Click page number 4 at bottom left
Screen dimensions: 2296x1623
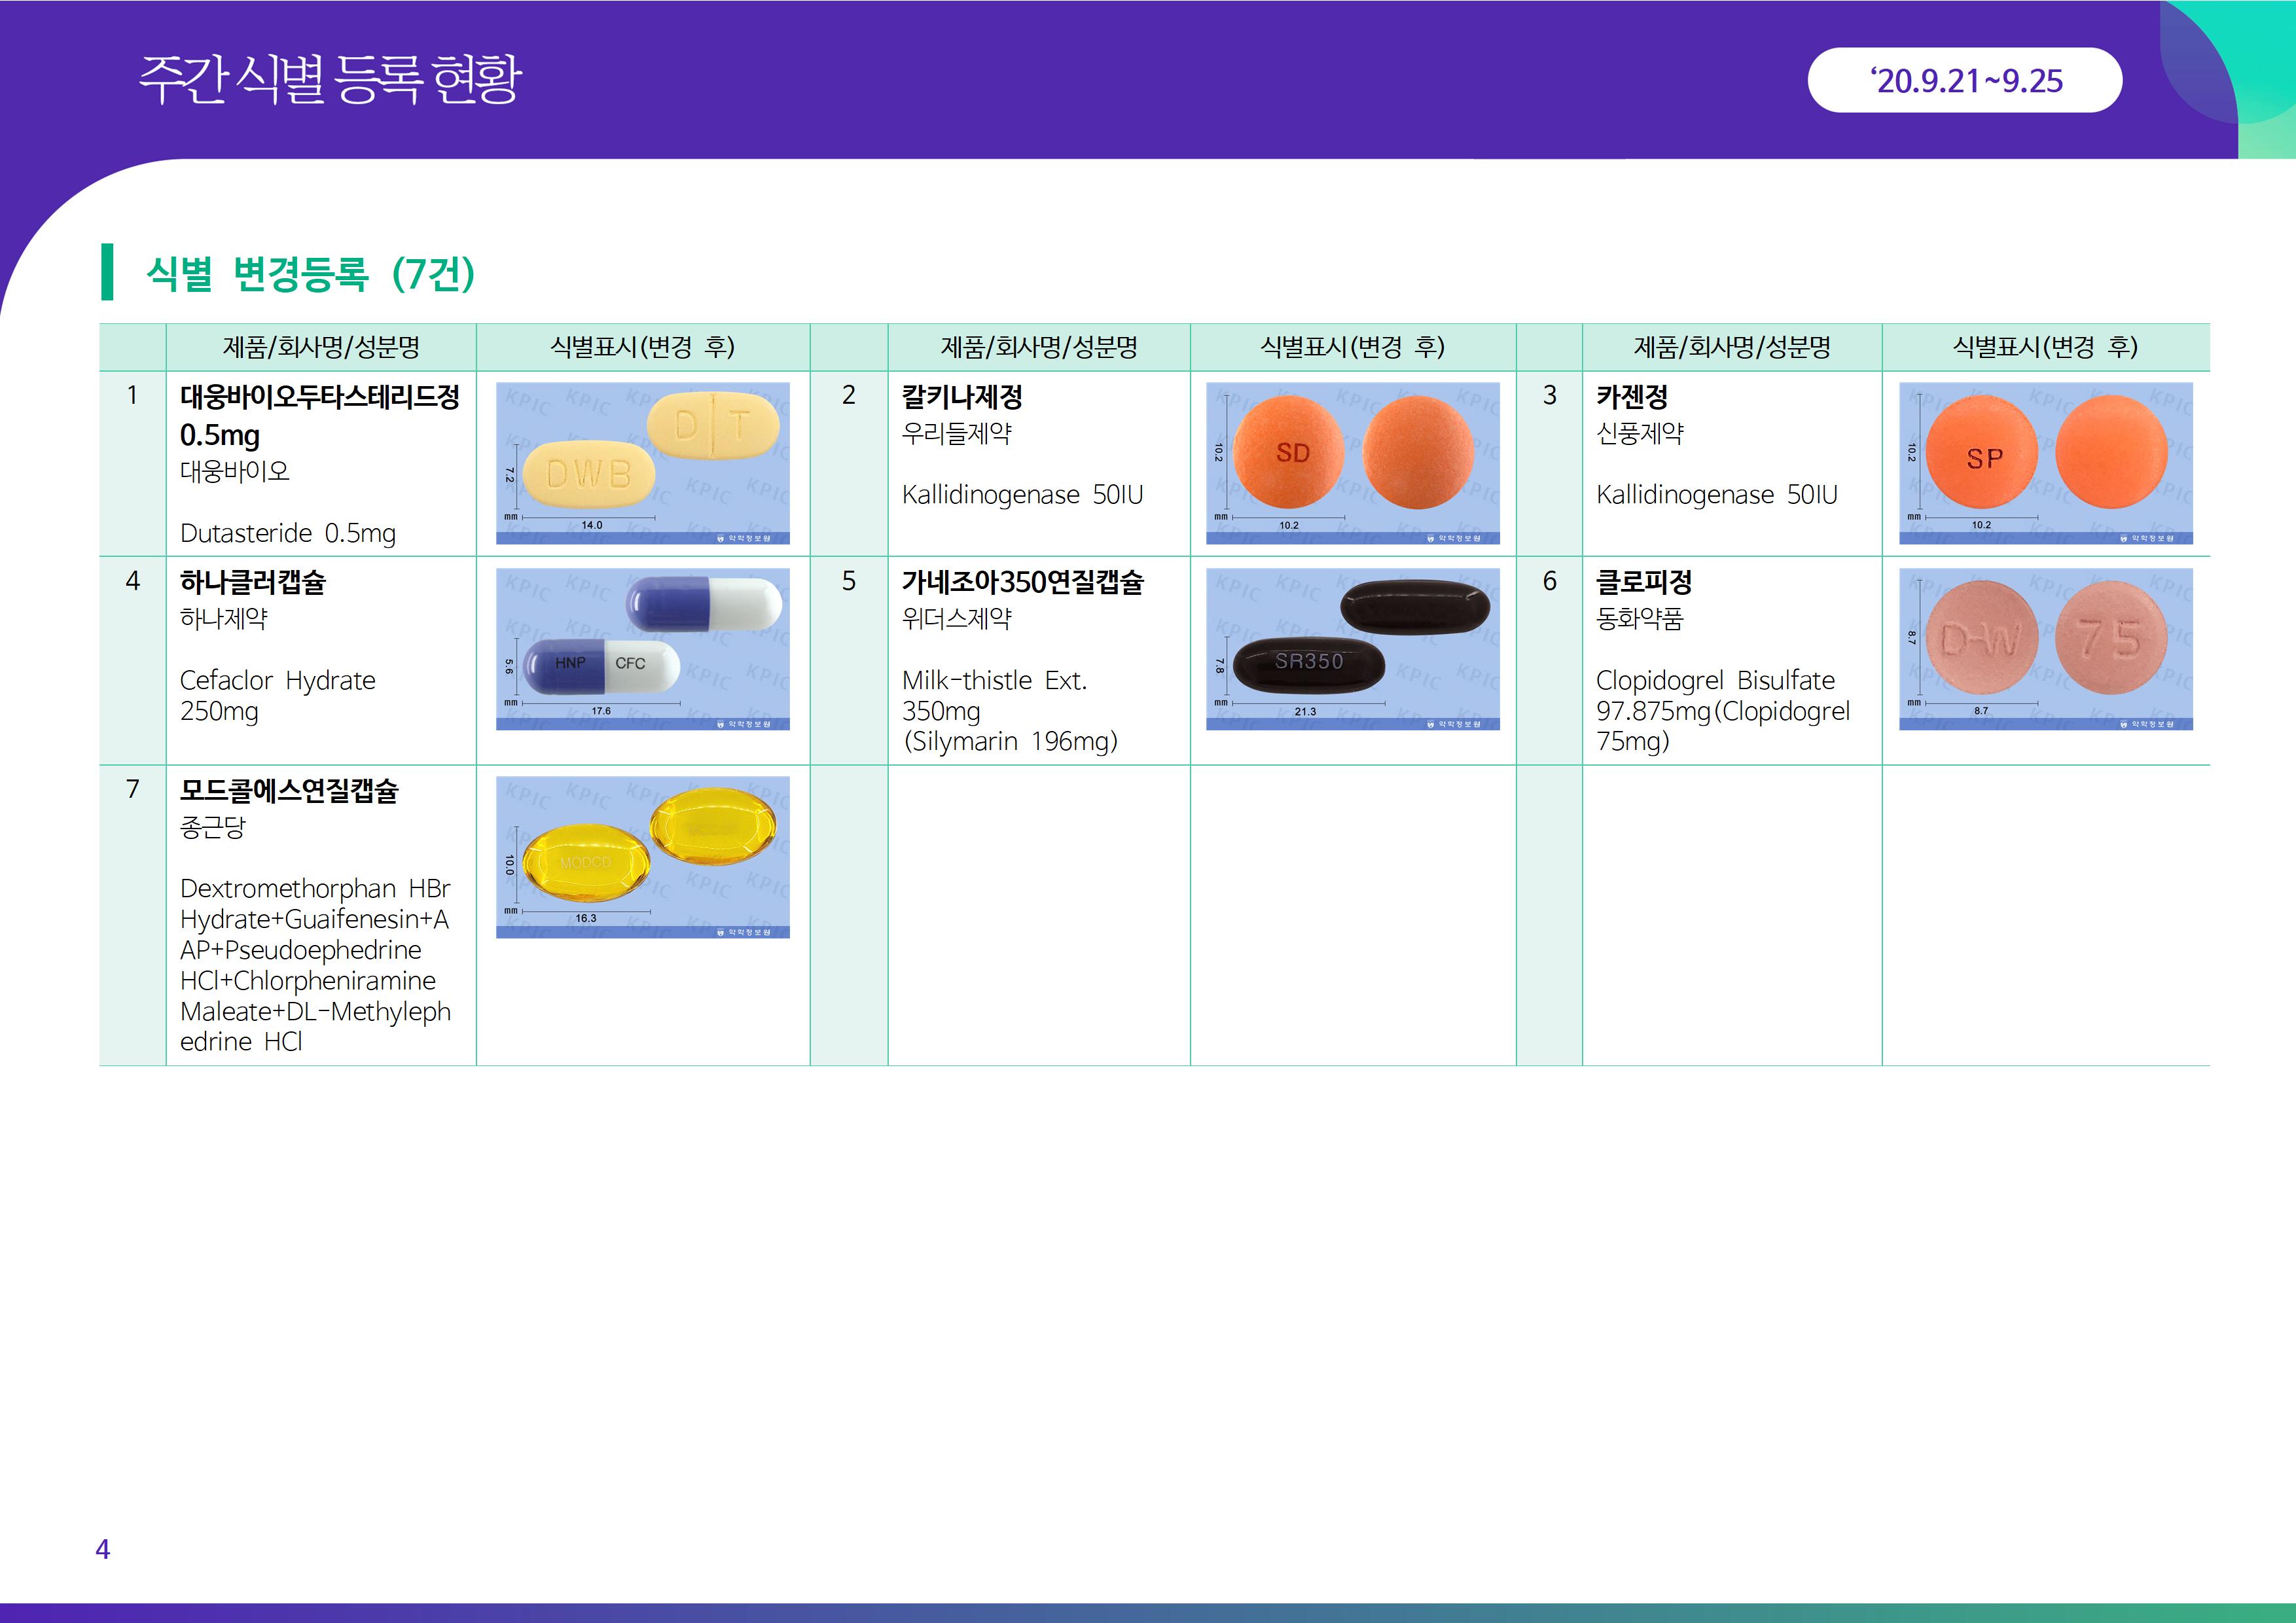pos(102,1549)
